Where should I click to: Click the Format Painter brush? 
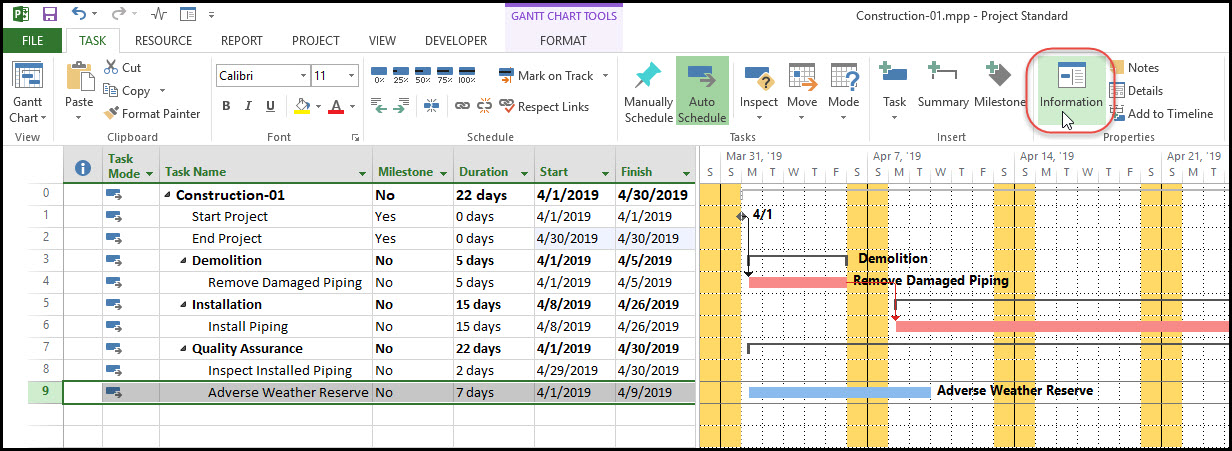coord(148,114)
